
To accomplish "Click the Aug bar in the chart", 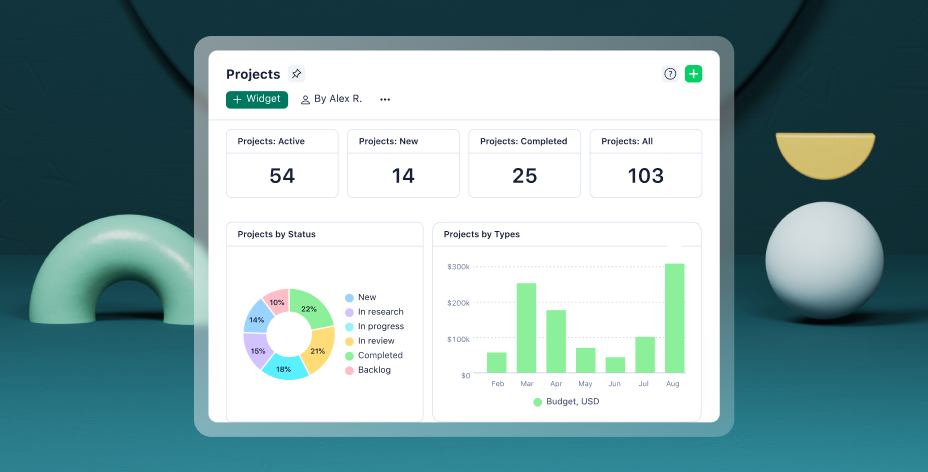I will (x=675, y=319).
